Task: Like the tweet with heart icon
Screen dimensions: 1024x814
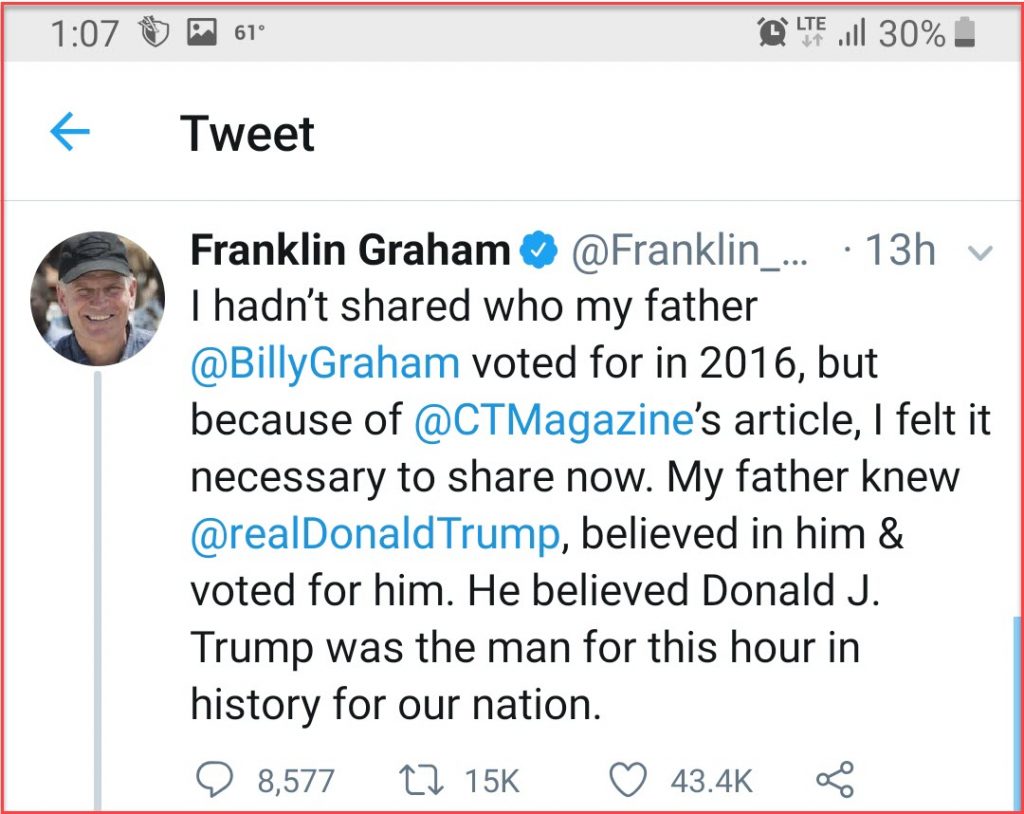Action: click(628, 780)
